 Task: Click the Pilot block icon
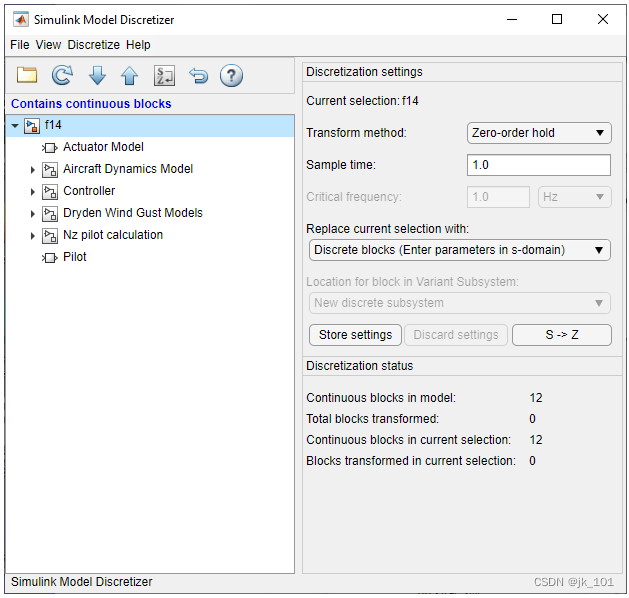point(49,258)
